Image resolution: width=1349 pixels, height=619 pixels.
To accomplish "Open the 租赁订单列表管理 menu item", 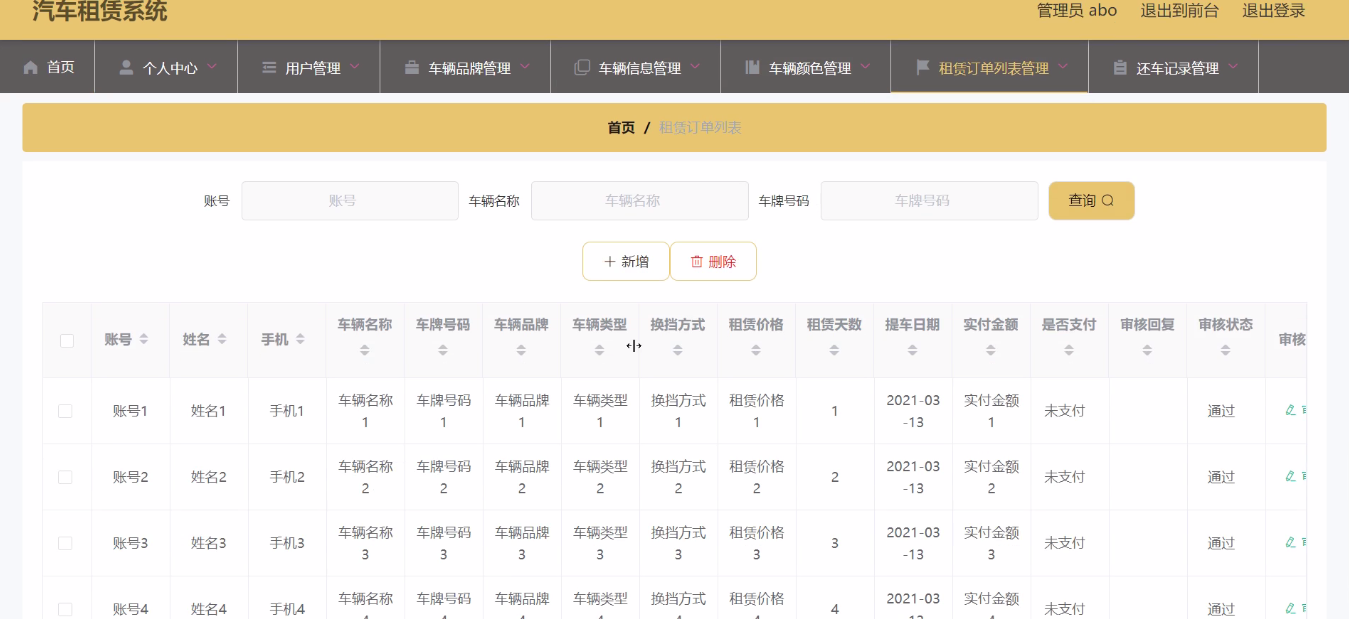I will tap(992, 68).
